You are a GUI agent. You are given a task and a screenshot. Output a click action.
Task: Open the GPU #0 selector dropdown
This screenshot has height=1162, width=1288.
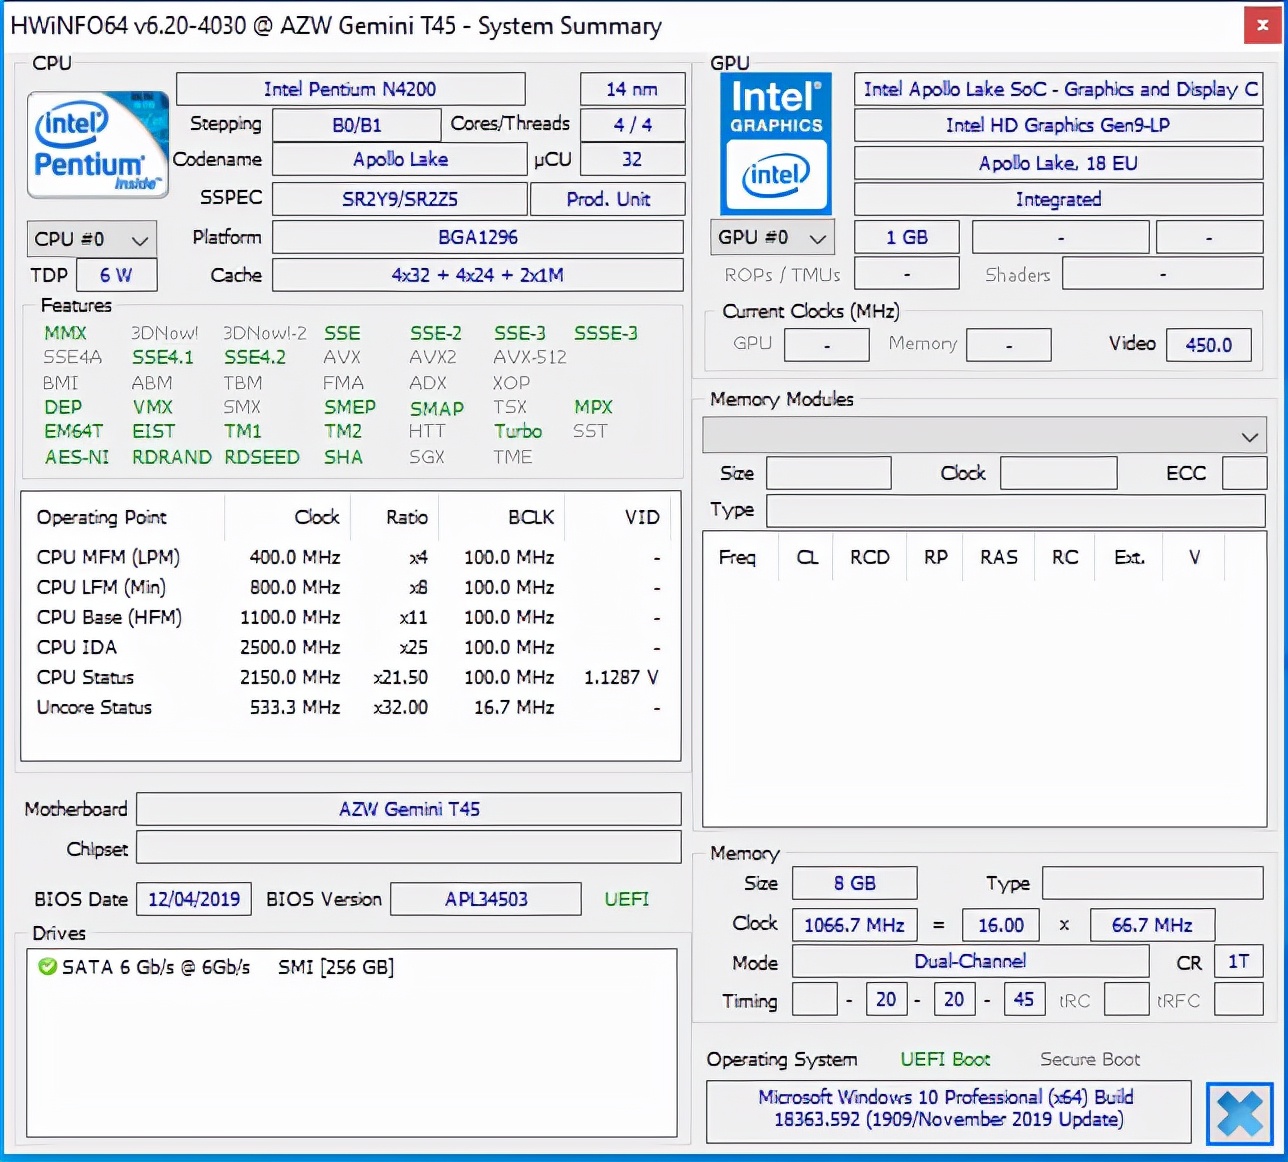tap(773, 238)
